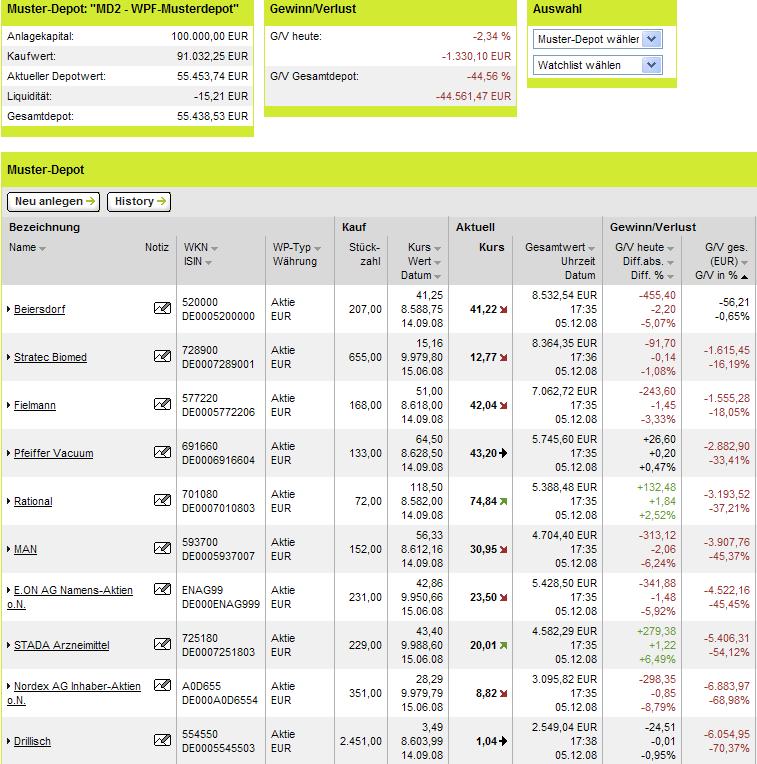Open the note icon for MAN

(162, 548)
